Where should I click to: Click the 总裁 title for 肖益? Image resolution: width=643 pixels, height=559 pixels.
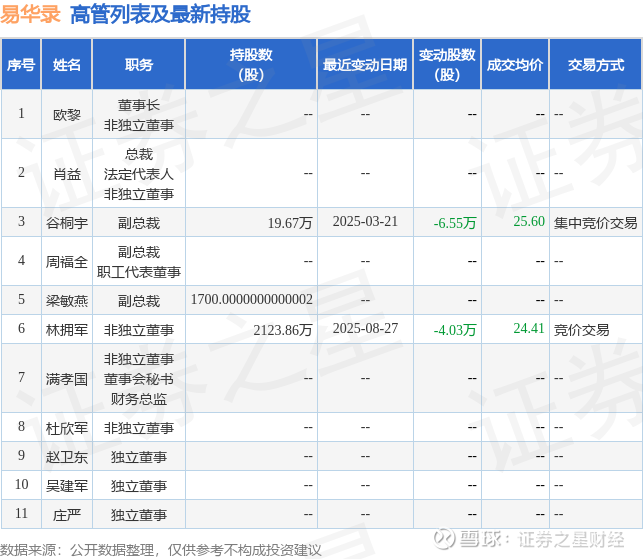(x=139, y=155)
